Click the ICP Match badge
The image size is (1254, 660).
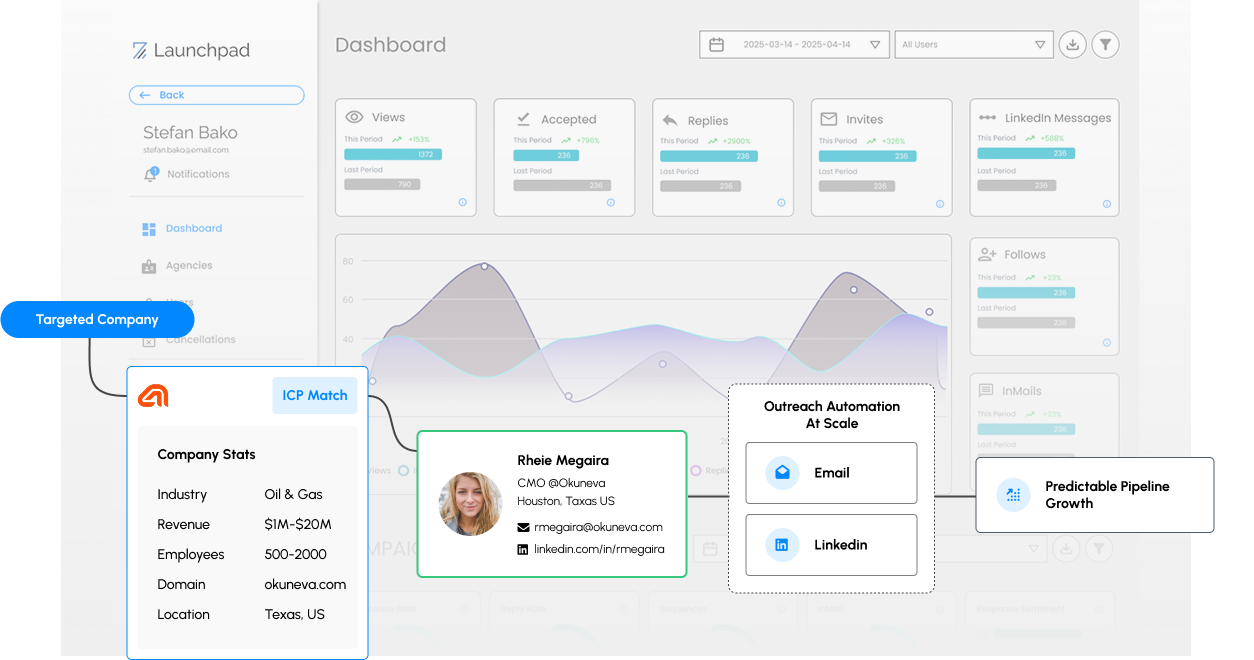coord(314,395)
